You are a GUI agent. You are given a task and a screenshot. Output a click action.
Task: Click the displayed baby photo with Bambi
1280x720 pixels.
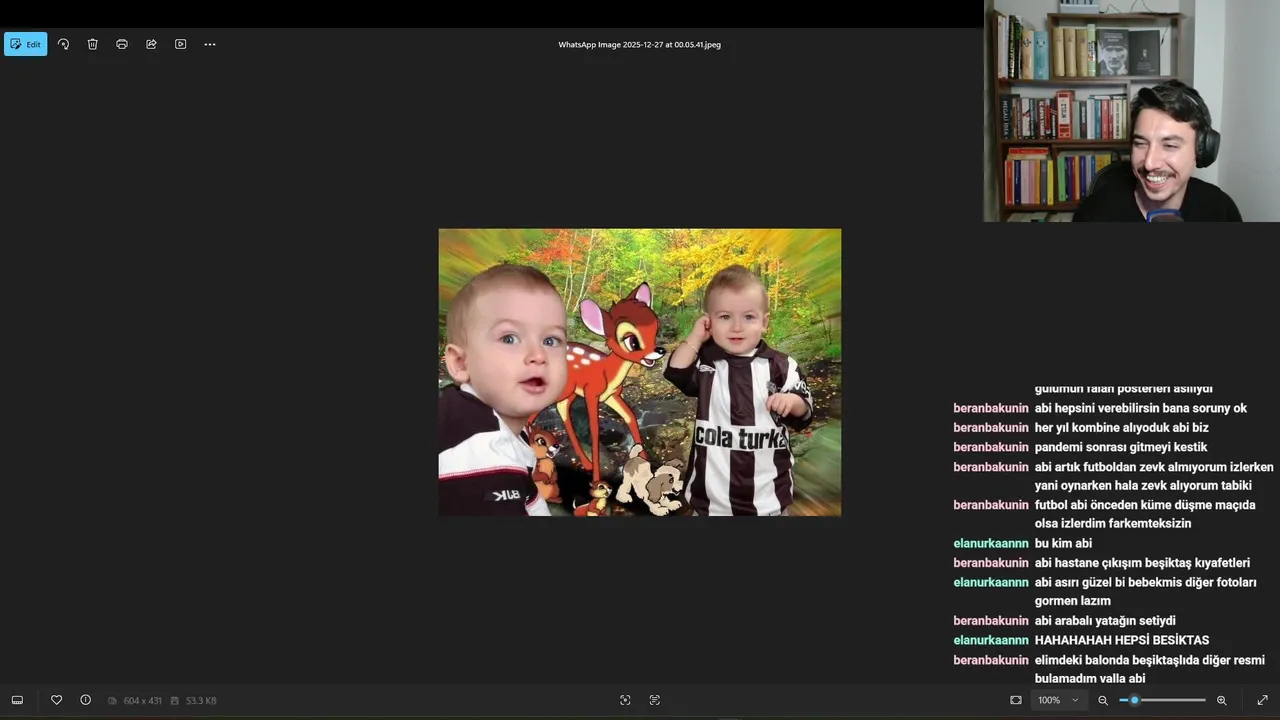(x=640, y=372)
